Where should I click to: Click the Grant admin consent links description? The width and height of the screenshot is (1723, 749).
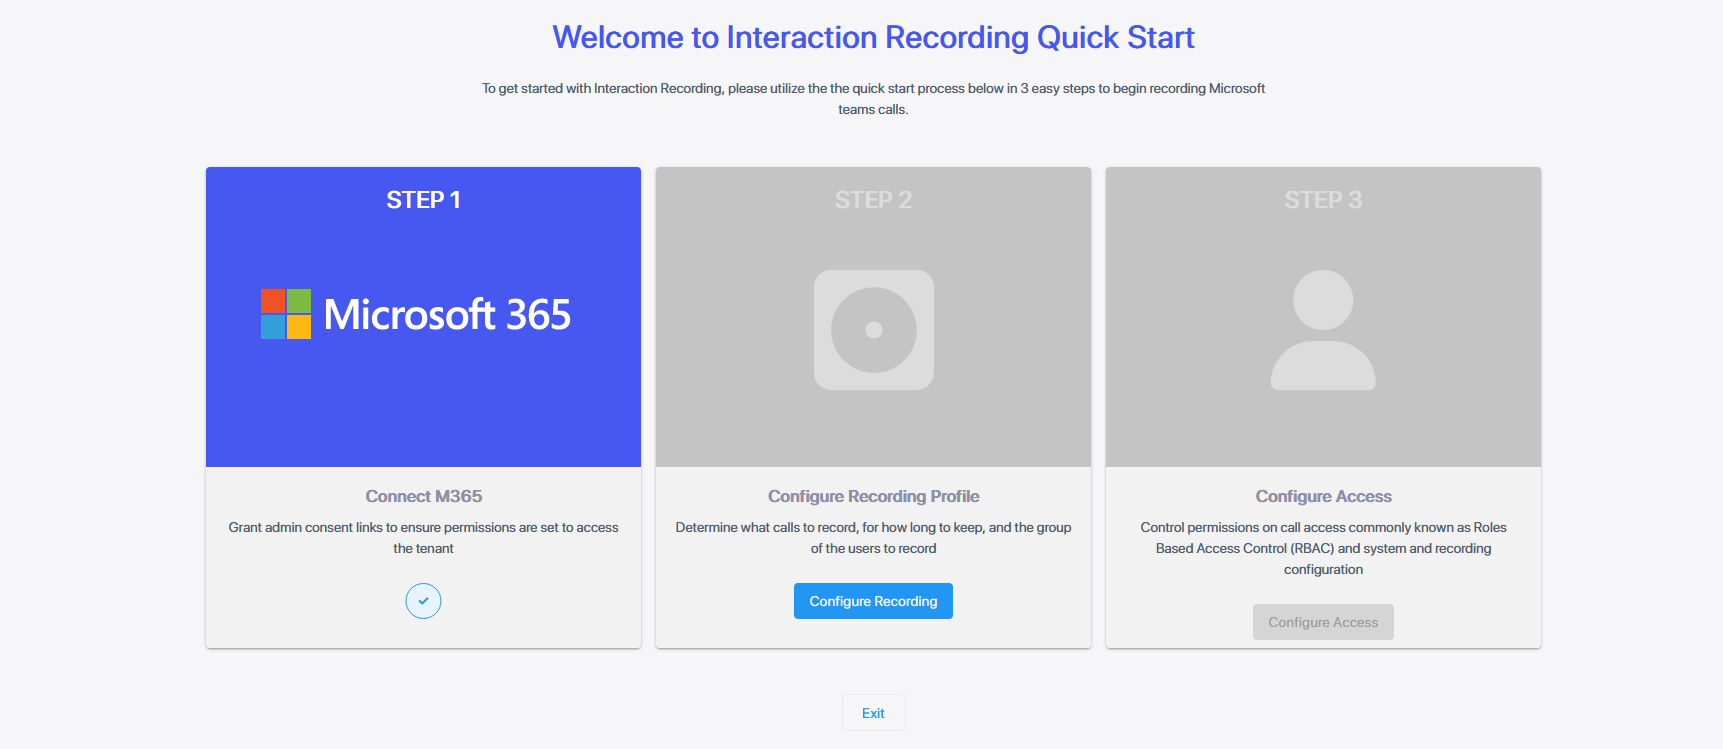[423, 537]
